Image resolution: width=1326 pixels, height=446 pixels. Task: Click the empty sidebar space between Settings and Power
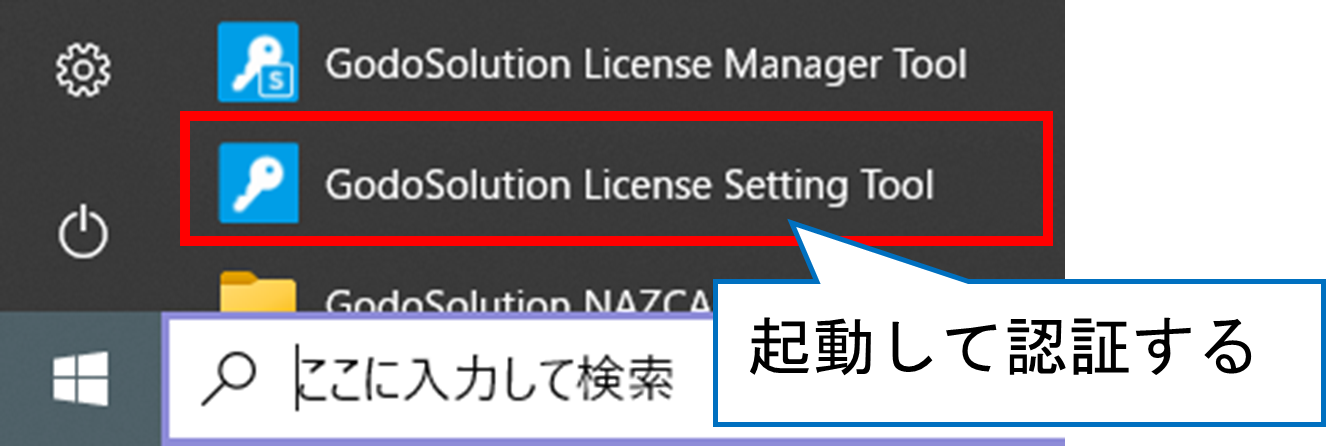(x=84, y=150)
